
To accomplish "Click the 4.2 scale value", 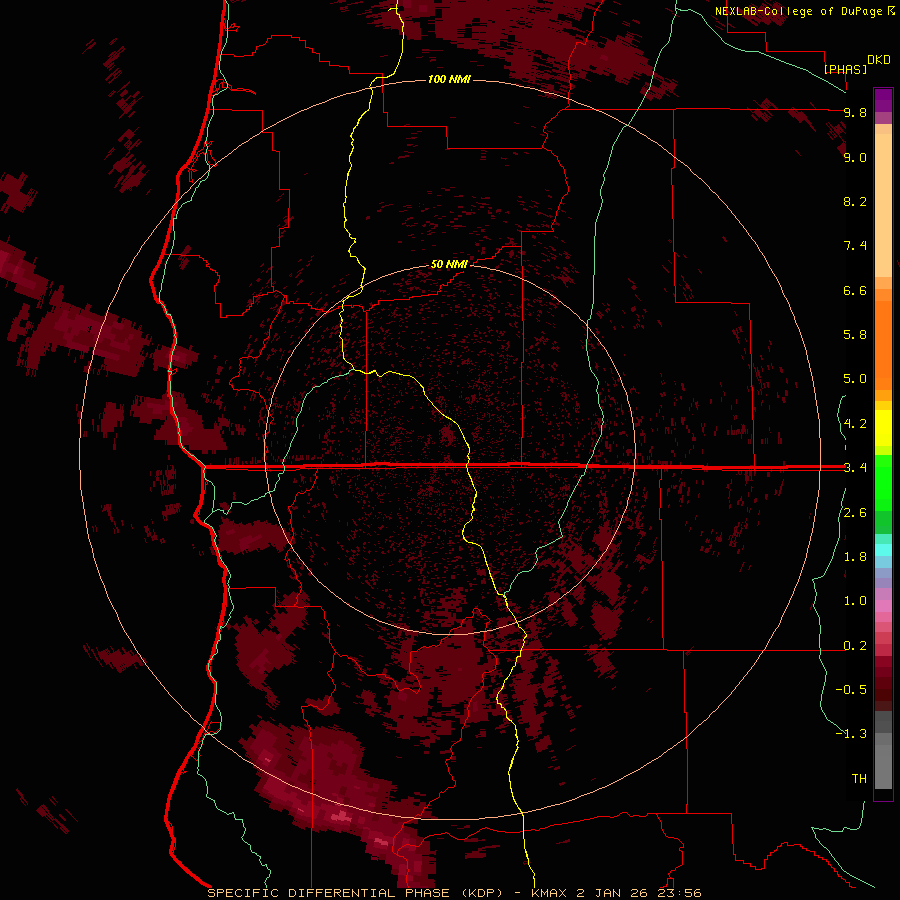I will [x=855, y=424].
